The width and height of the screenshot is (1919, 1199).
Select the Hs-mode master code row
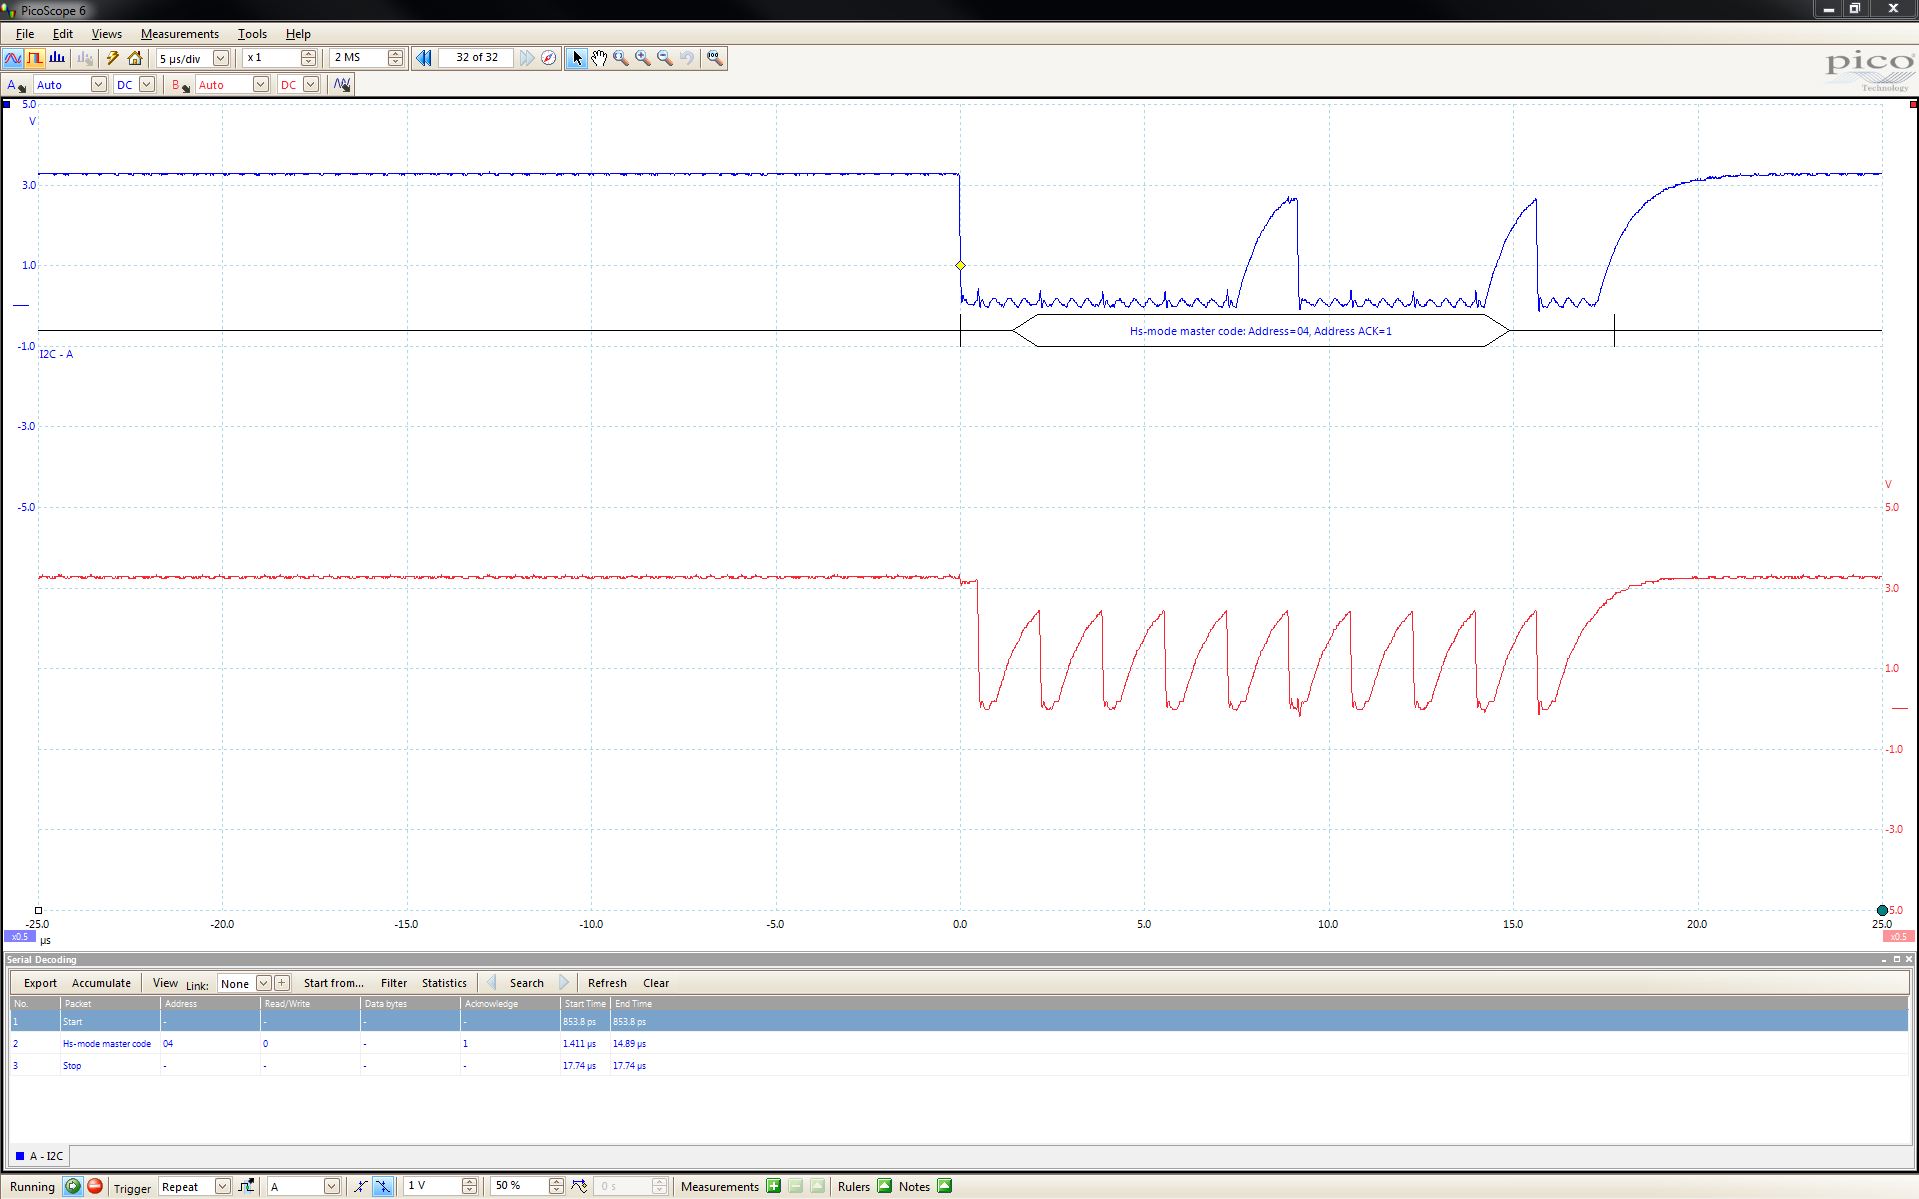[958, 1043]
